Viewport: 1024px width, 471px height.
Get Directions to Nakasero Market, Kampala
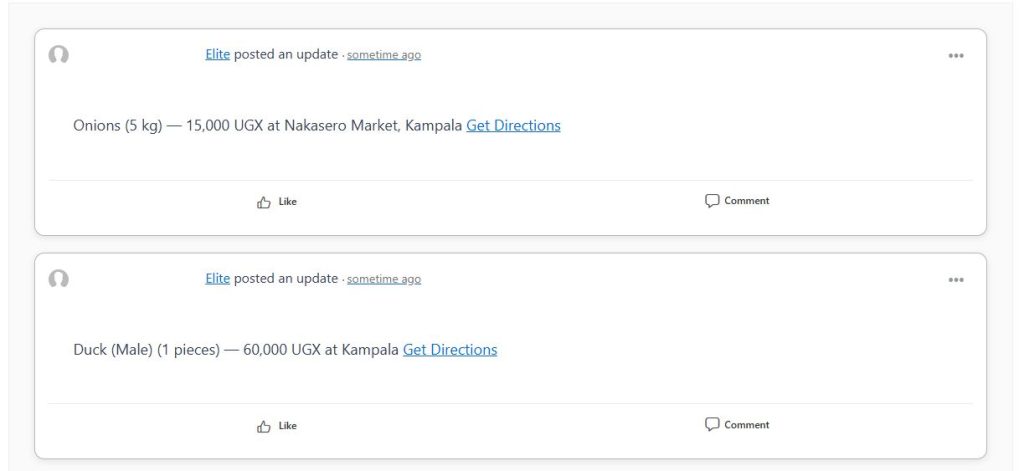[x=513, y=125]
